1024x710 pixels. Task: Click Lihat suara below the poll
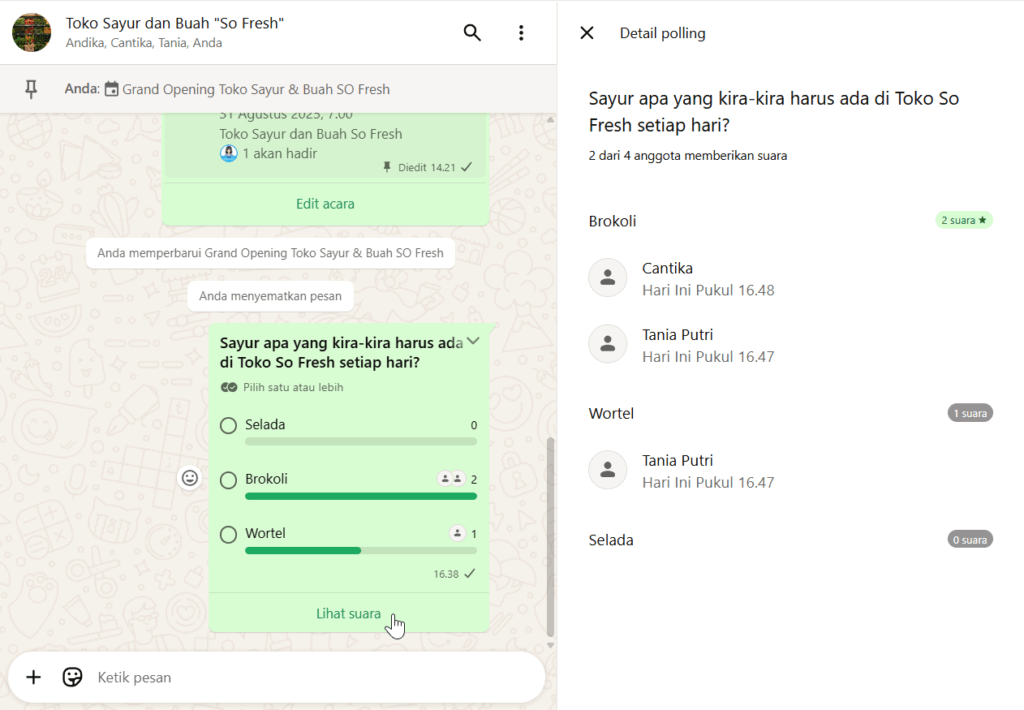348,613
